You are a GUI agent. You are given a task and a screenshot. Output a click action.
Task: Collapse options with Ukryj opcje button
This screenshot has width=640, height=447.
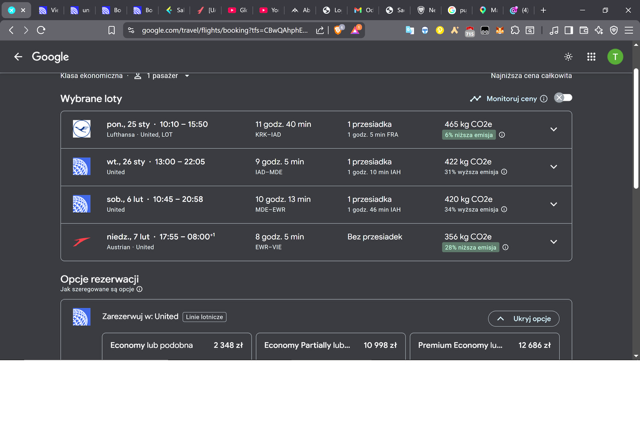click(x=524, y=319)
